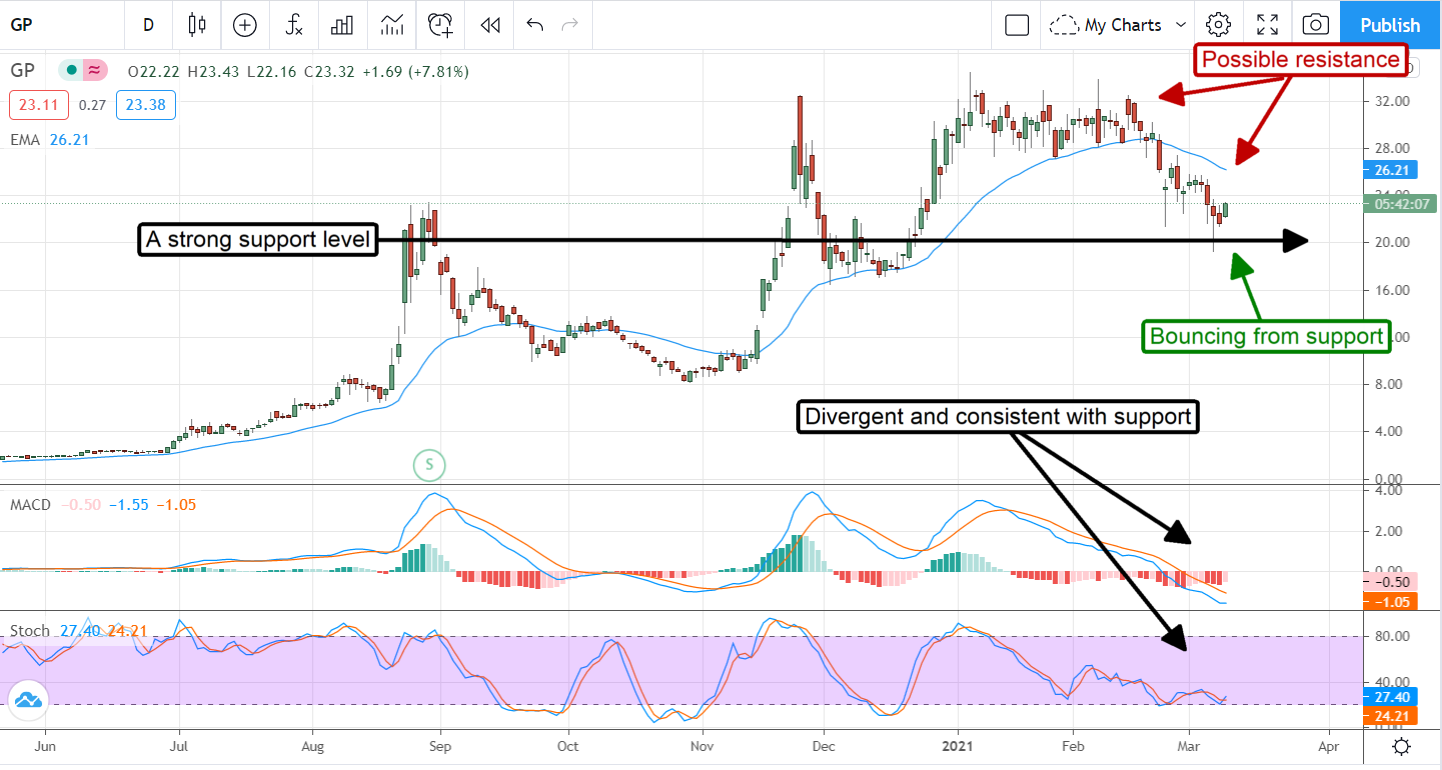Click the 23.11 sell price button
The height and width of the screenshot is (770, 1442).
tap(34, 105)
